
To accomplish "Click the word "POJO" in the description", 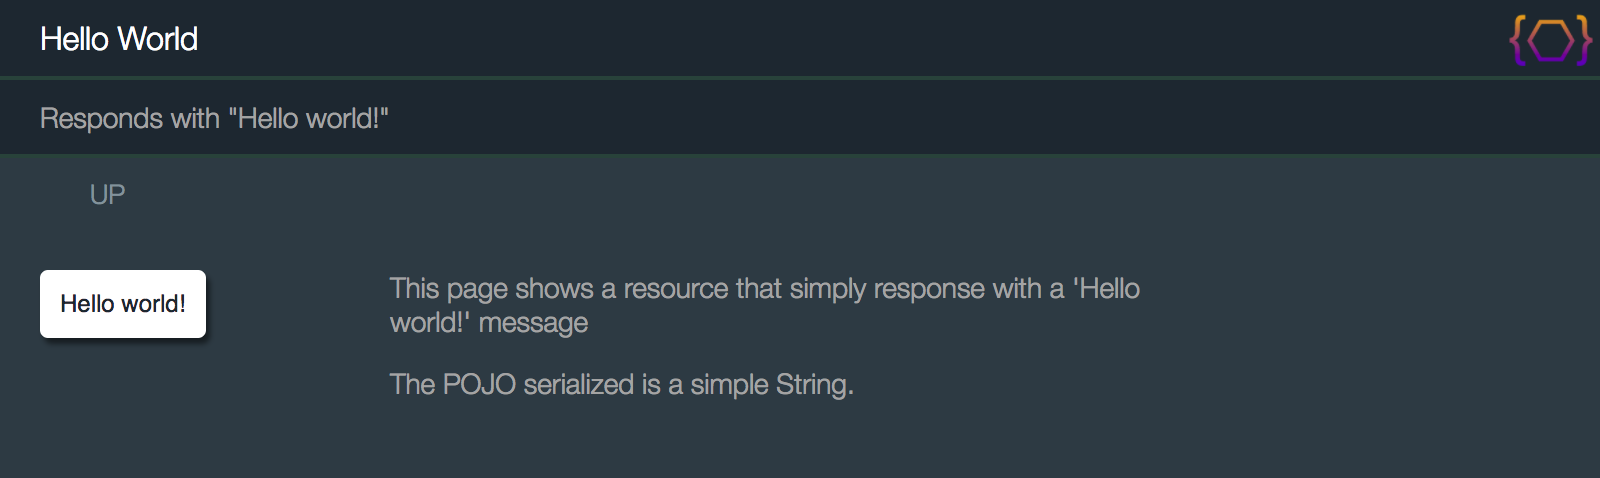I will pyautogui.click(x=479, y=385).
